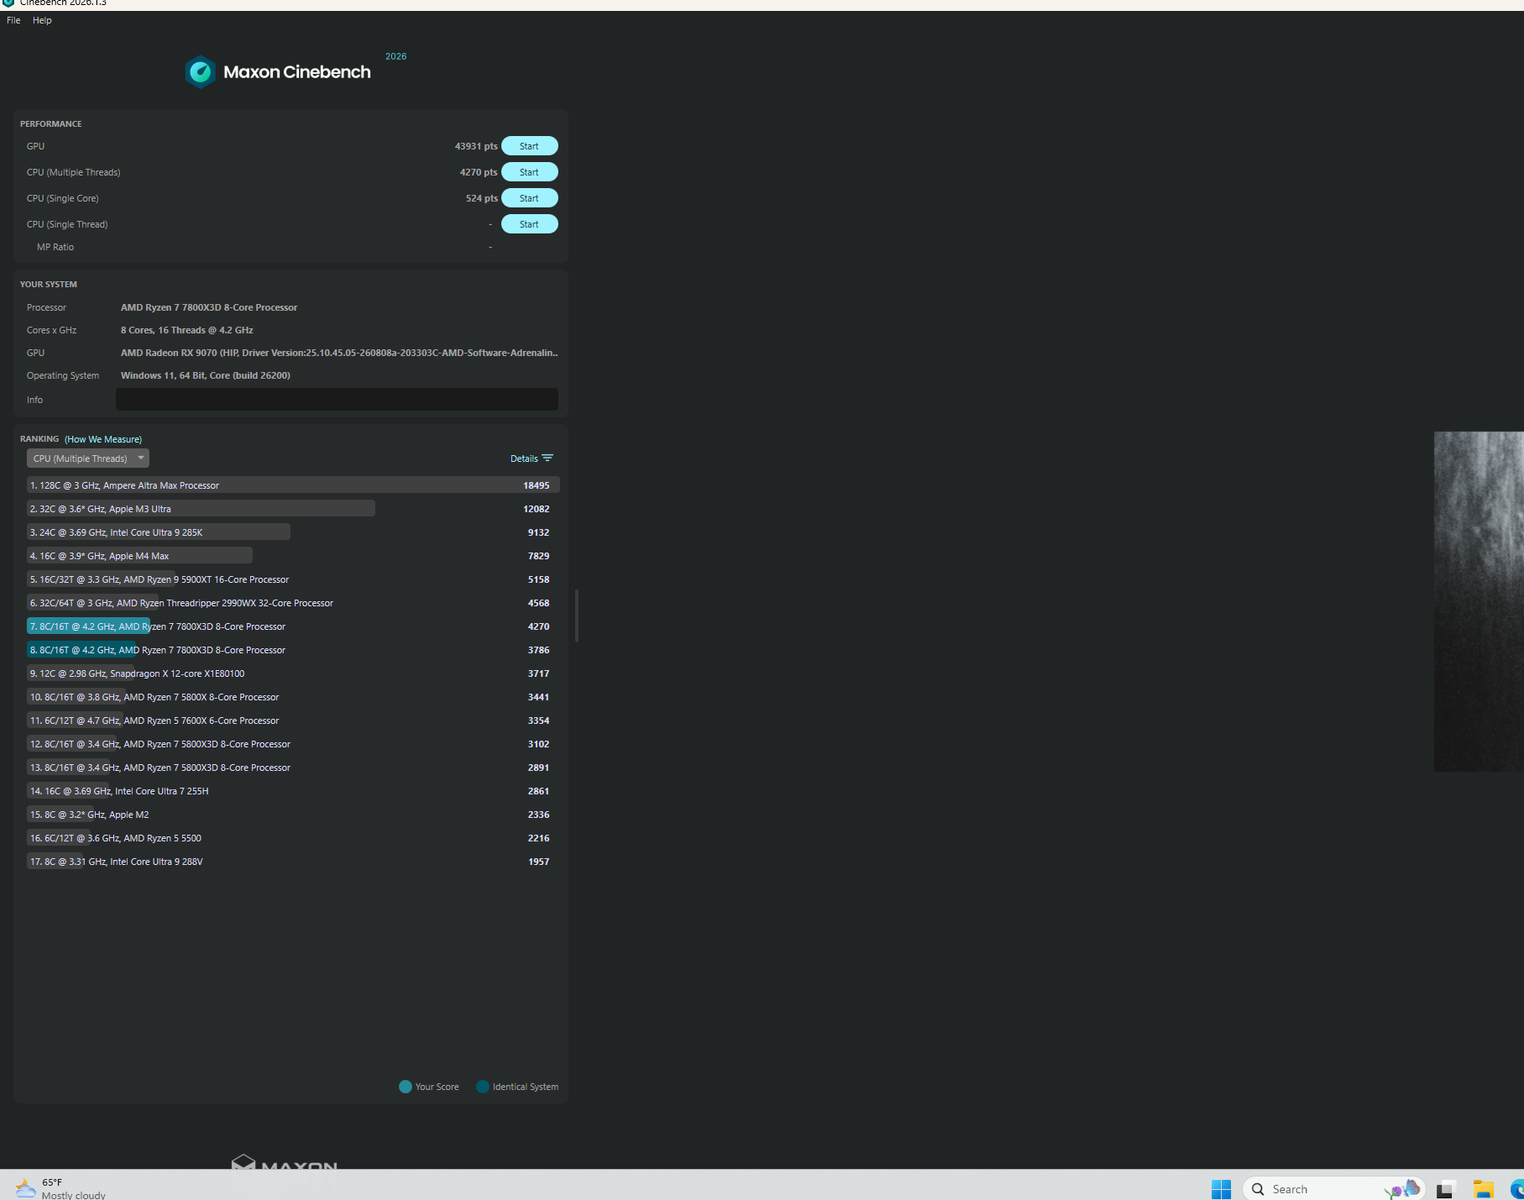This screenshot has width=1524, height=1200.
Task: Start the GPU benchmark
Action: [x=529, y=146]
